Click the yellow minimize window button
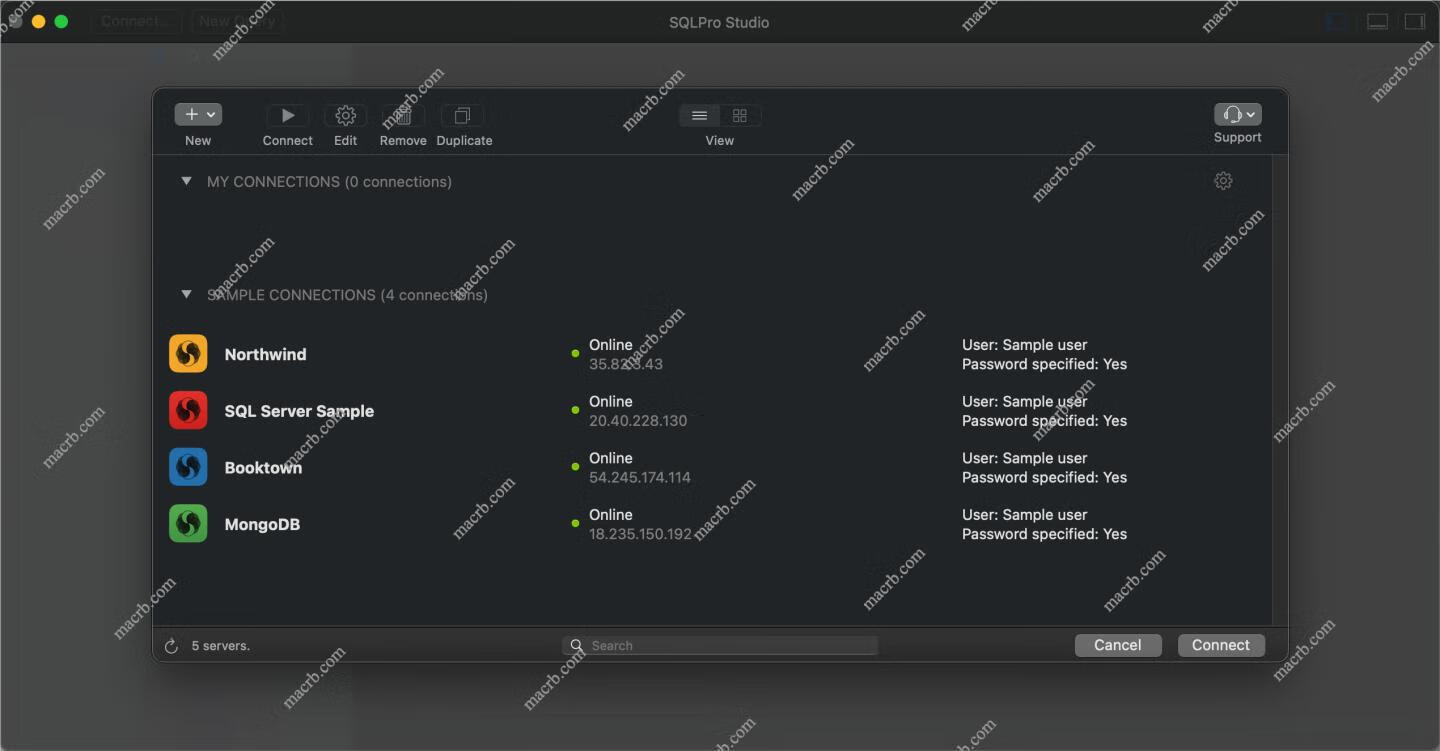 (x=38, y=21)
